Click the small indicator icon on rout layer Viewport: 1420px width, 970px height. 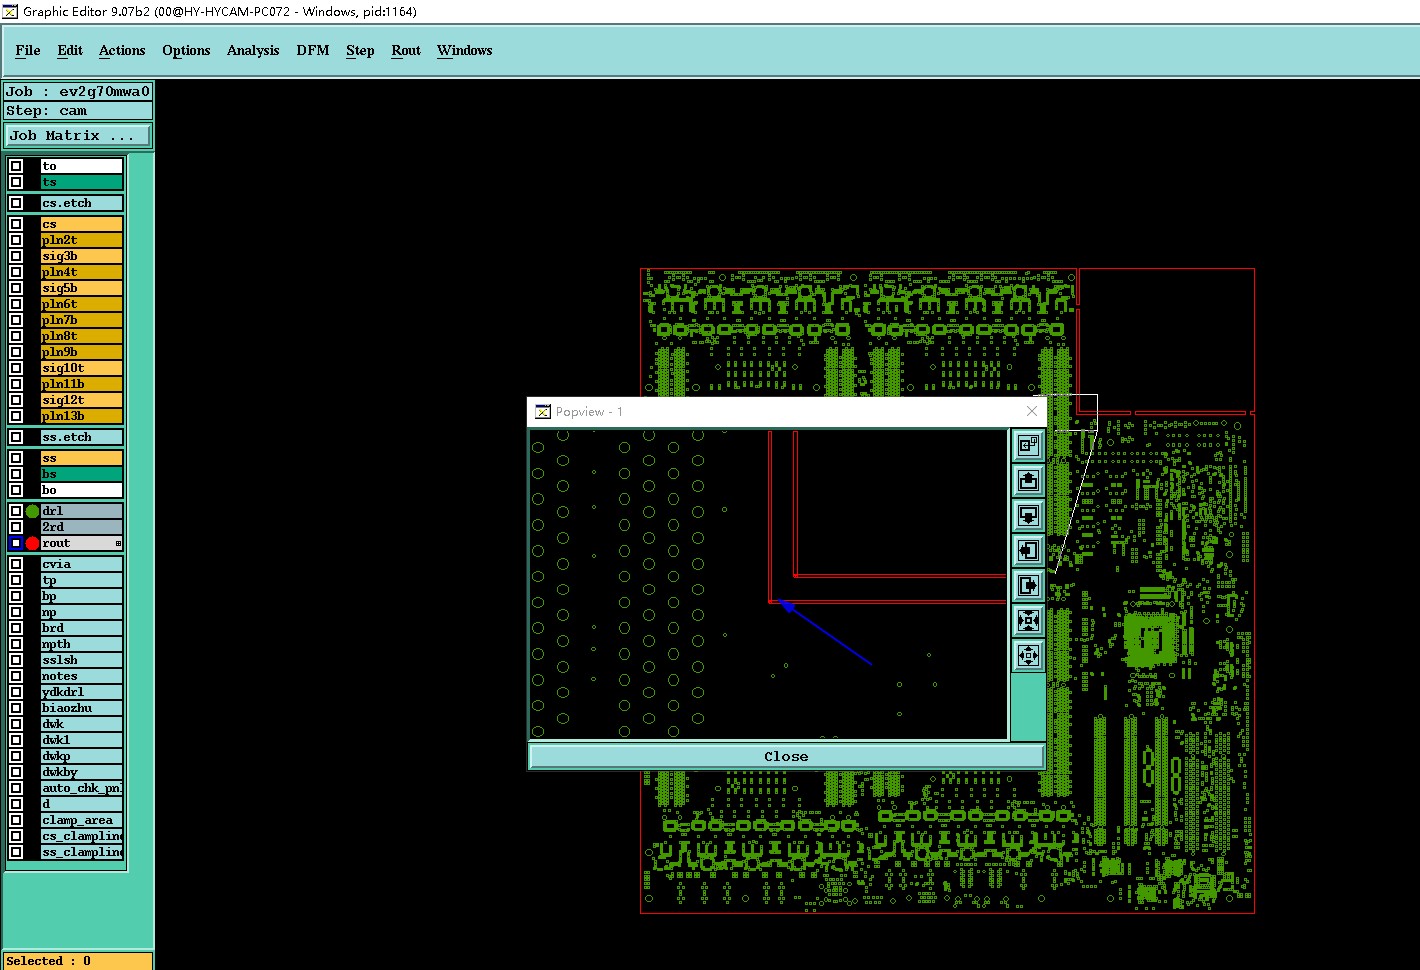tap(118, 543)
